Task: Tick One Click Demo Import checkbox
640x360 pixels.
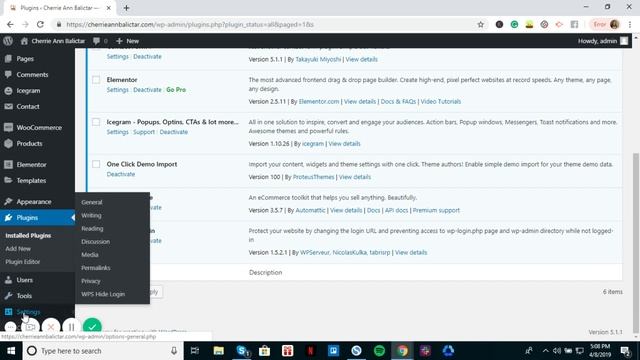Action: coord(96,164)
